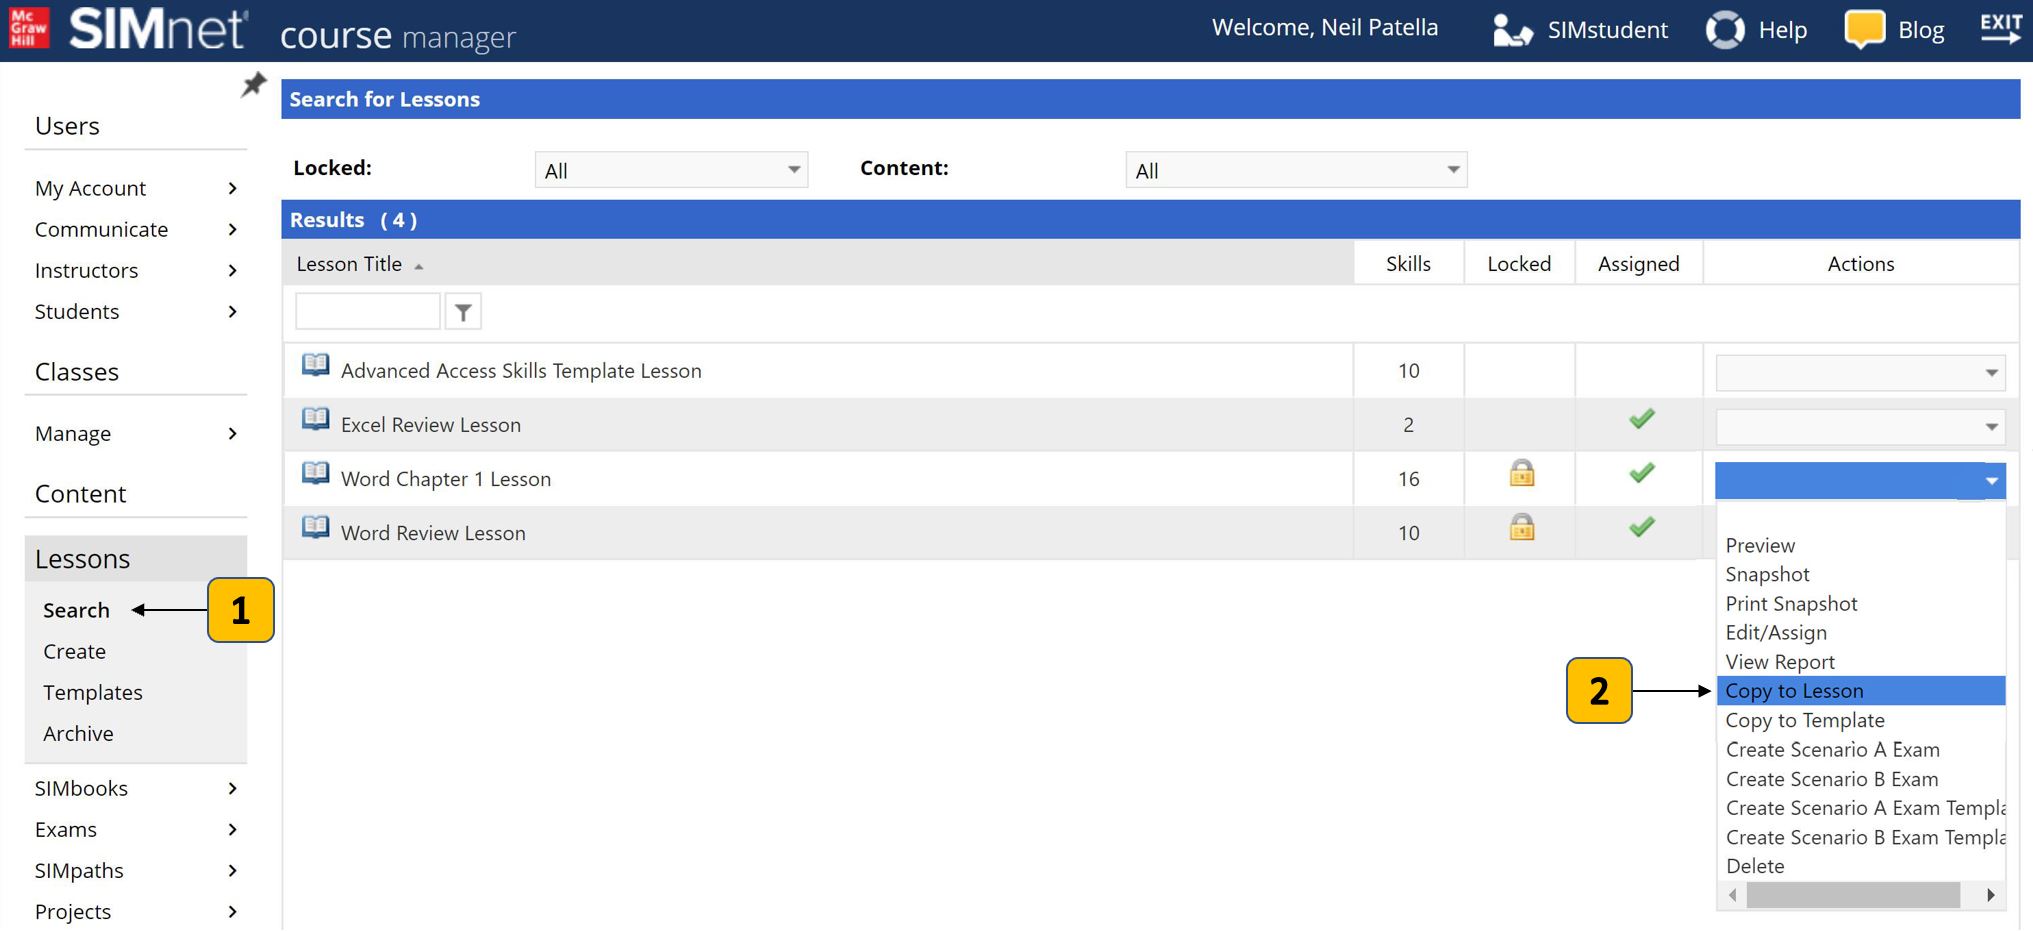The image size is (2033, 931).
Task: Open SIMstudent from the header
Action: (1580, 30)
